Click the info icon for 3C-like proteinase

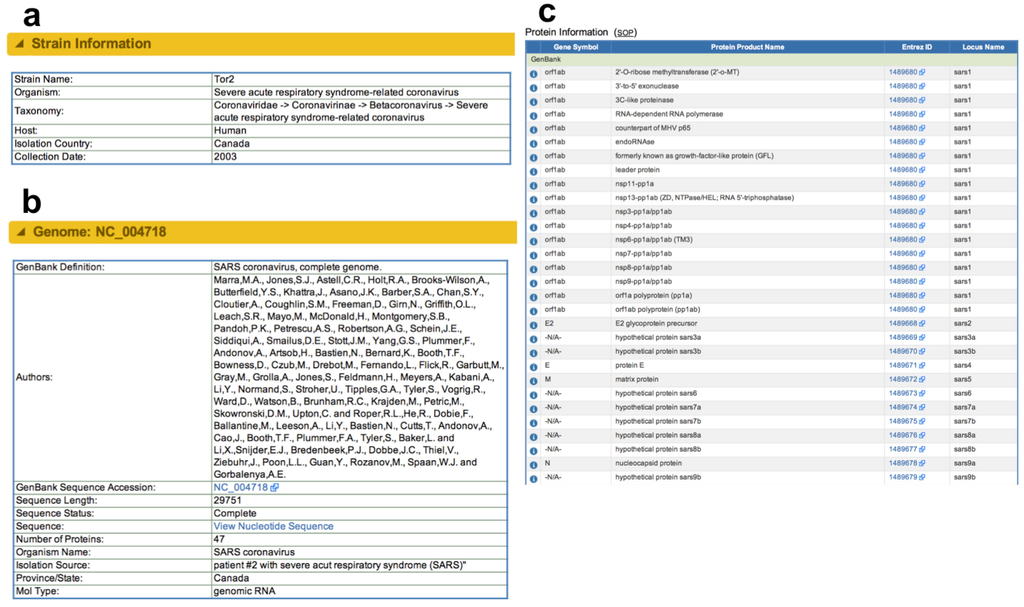(x=535, y=101)
